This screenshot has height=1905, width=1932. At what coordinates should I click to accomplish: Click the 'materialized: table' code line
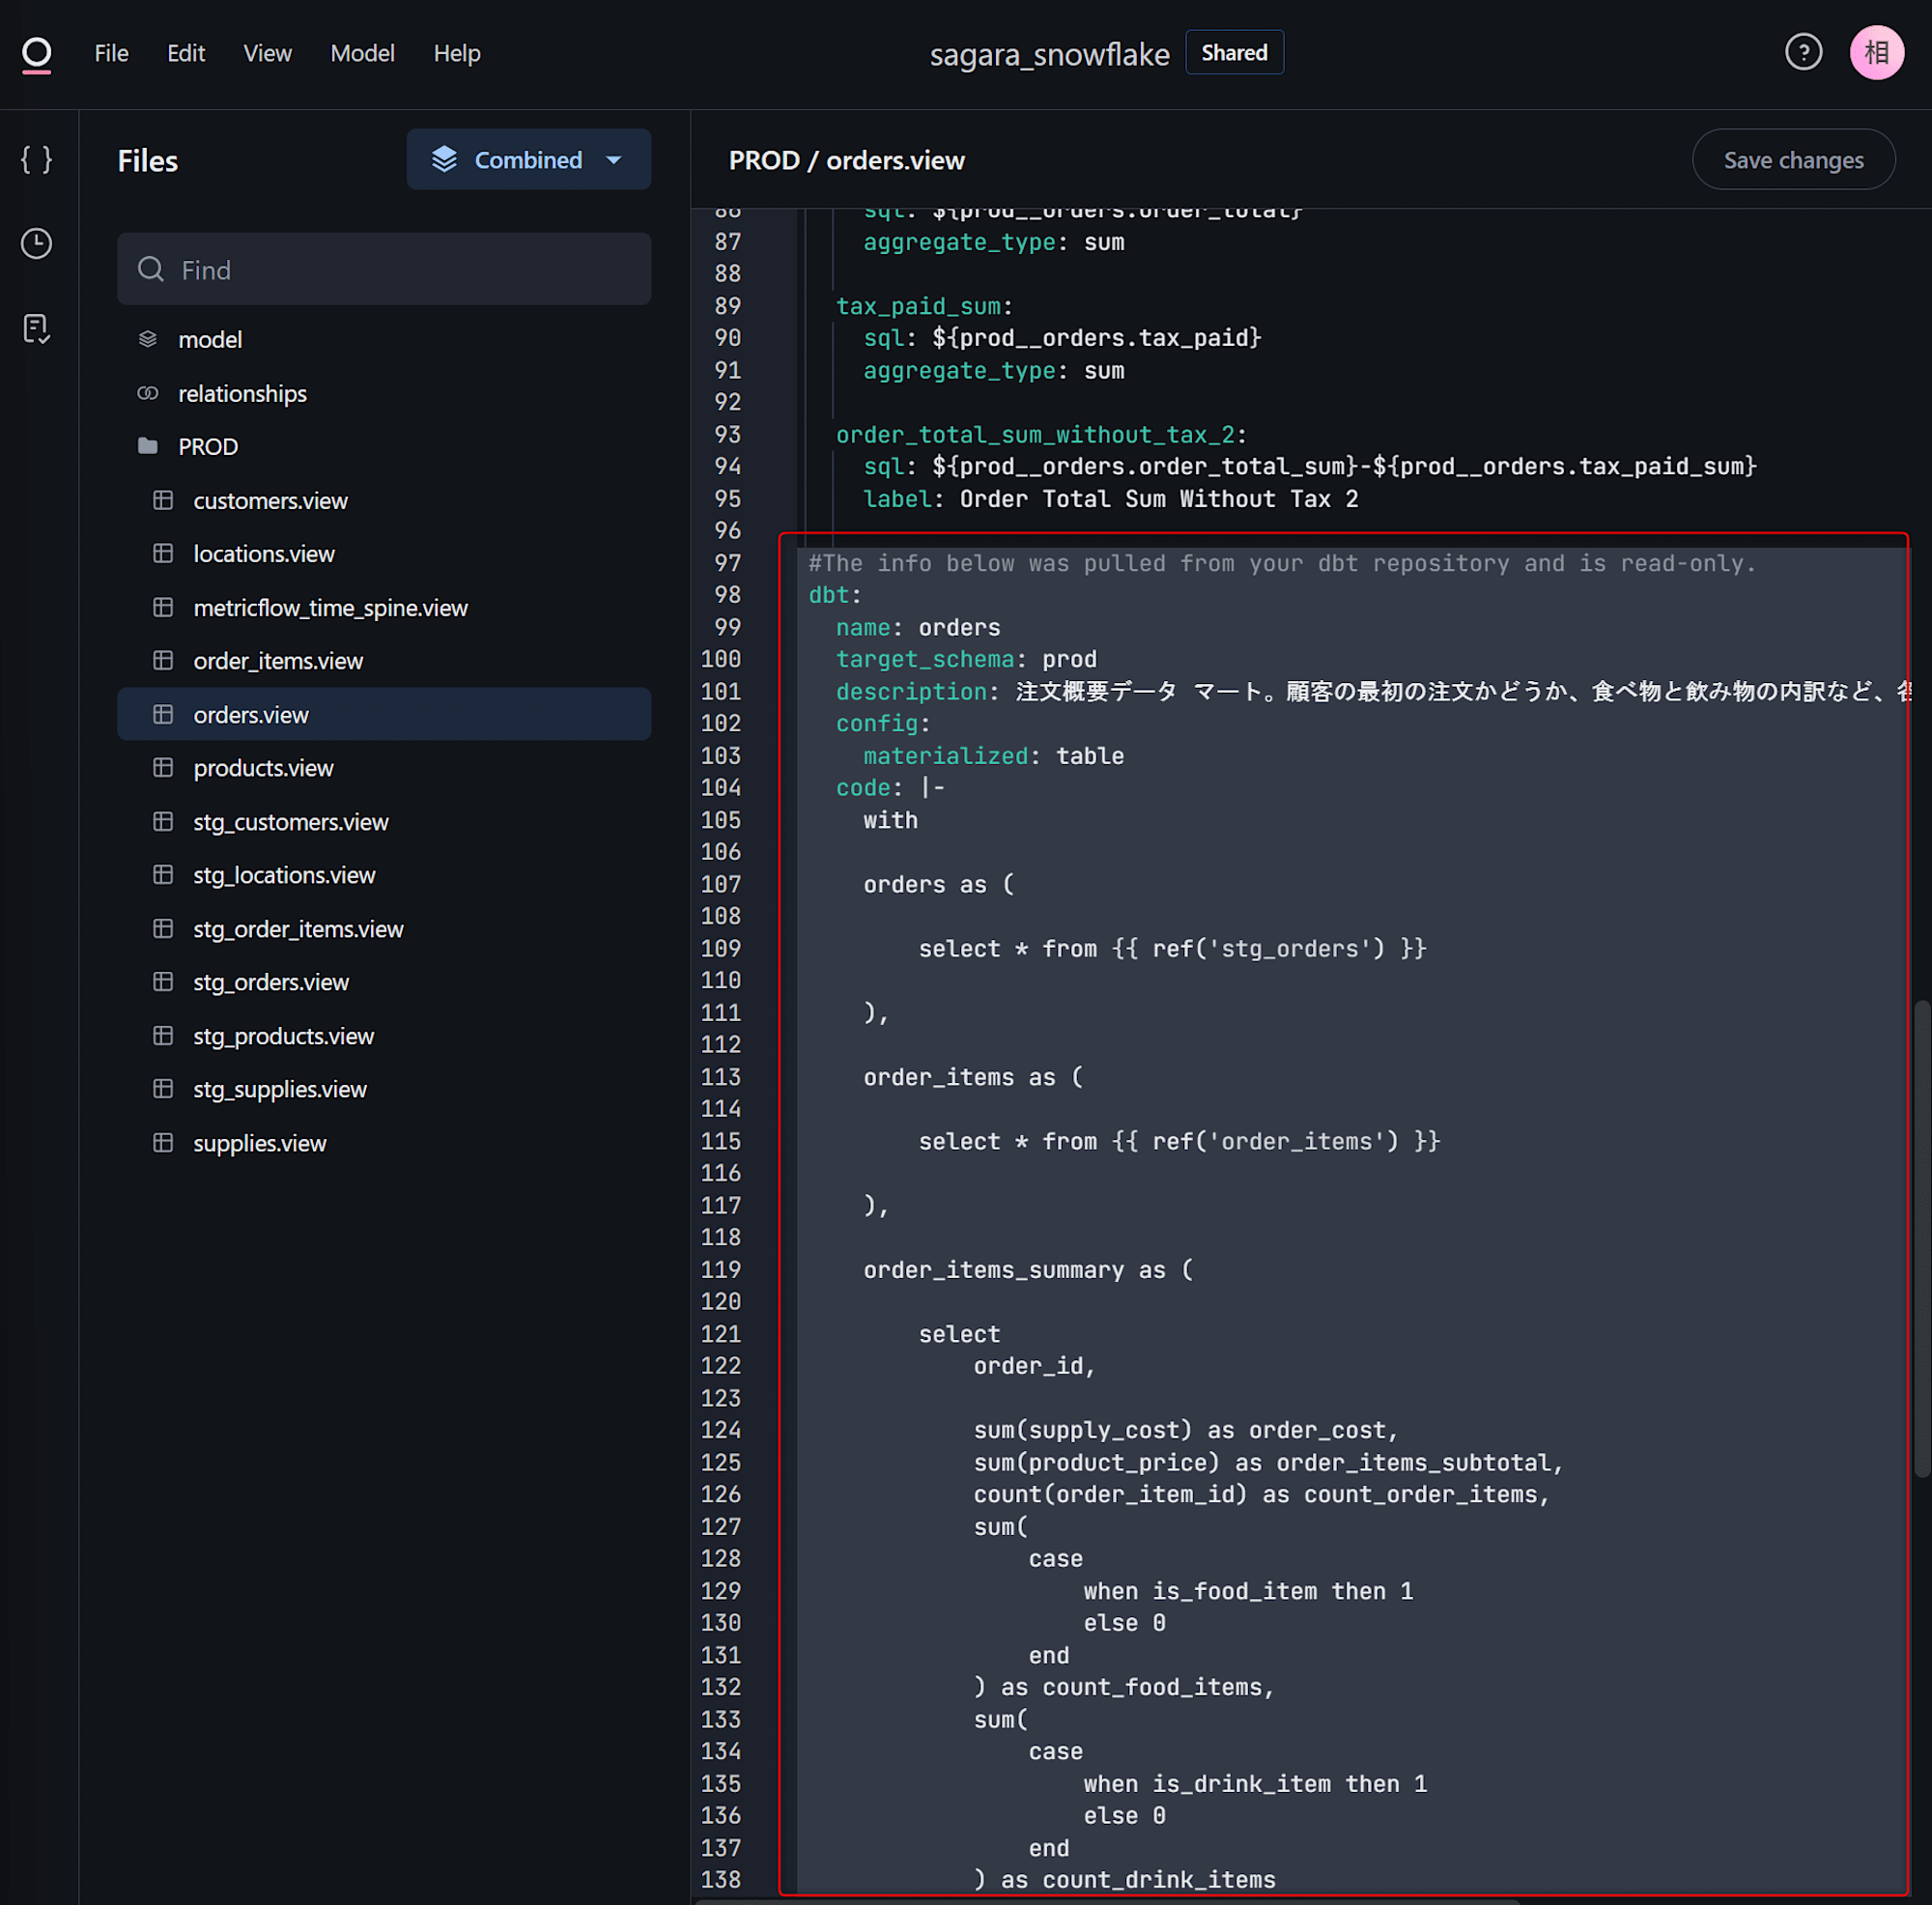coord(993,756)
